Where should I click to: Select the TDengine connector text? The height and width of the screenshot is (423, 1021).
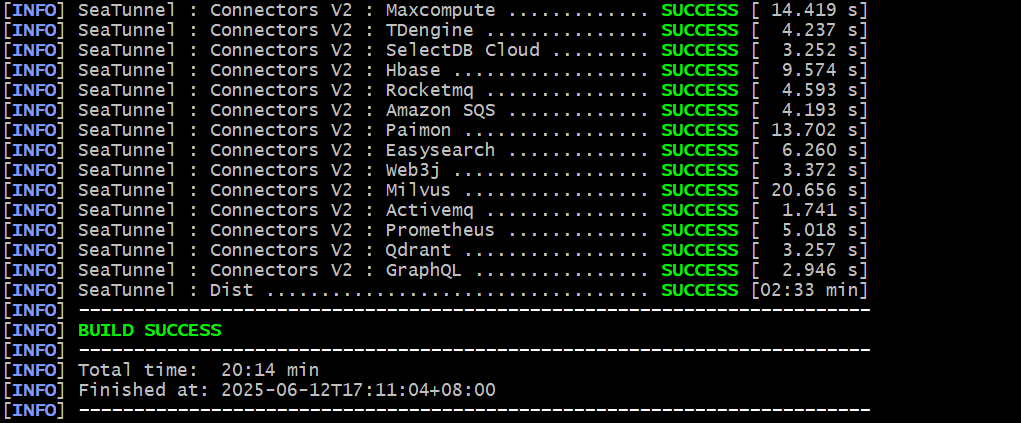tap(430, 30)
